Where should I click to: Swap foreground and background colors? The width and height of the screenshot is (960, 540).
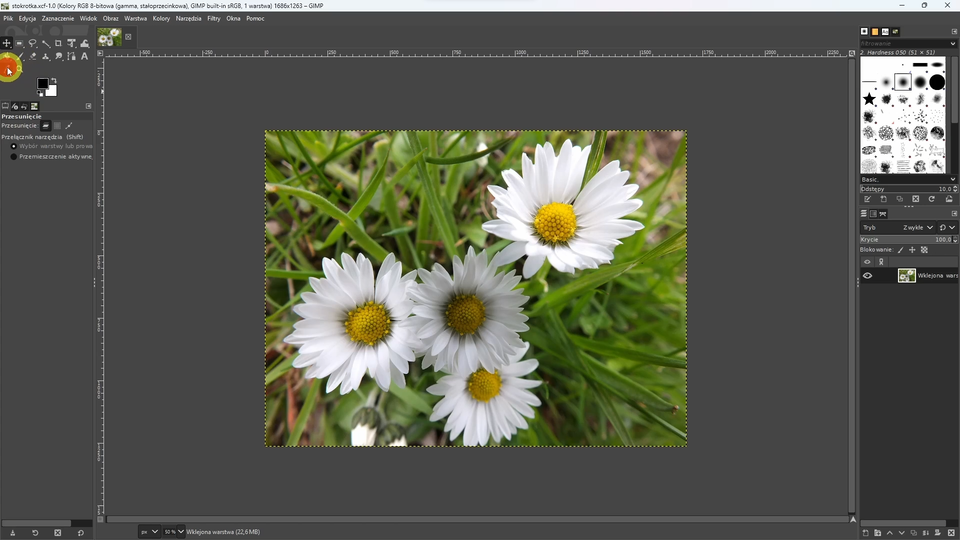click(x=53, y=80)
